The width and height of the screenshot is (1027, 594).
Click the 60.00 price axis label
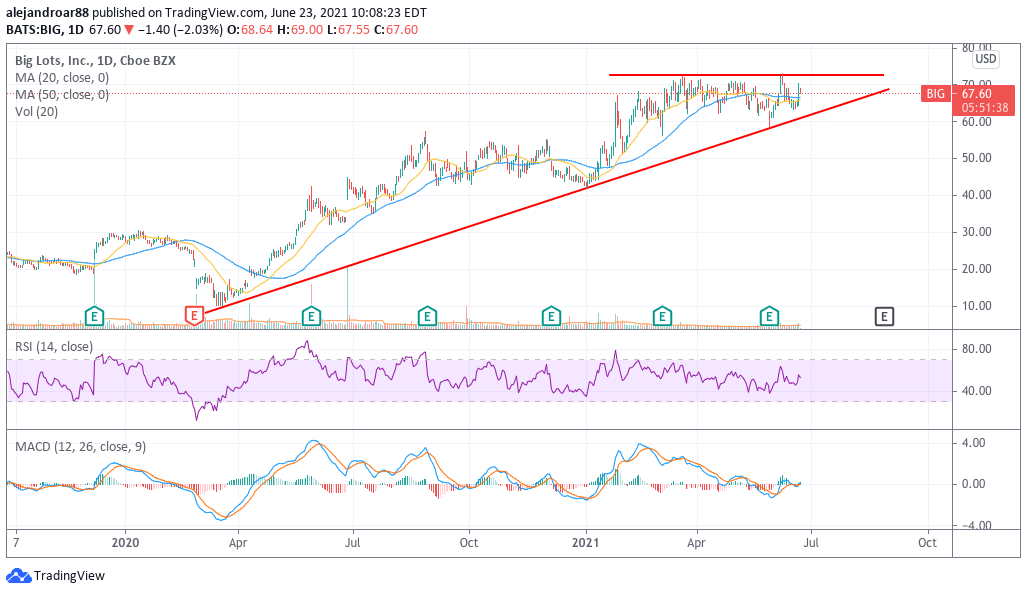tap(977, 121)
